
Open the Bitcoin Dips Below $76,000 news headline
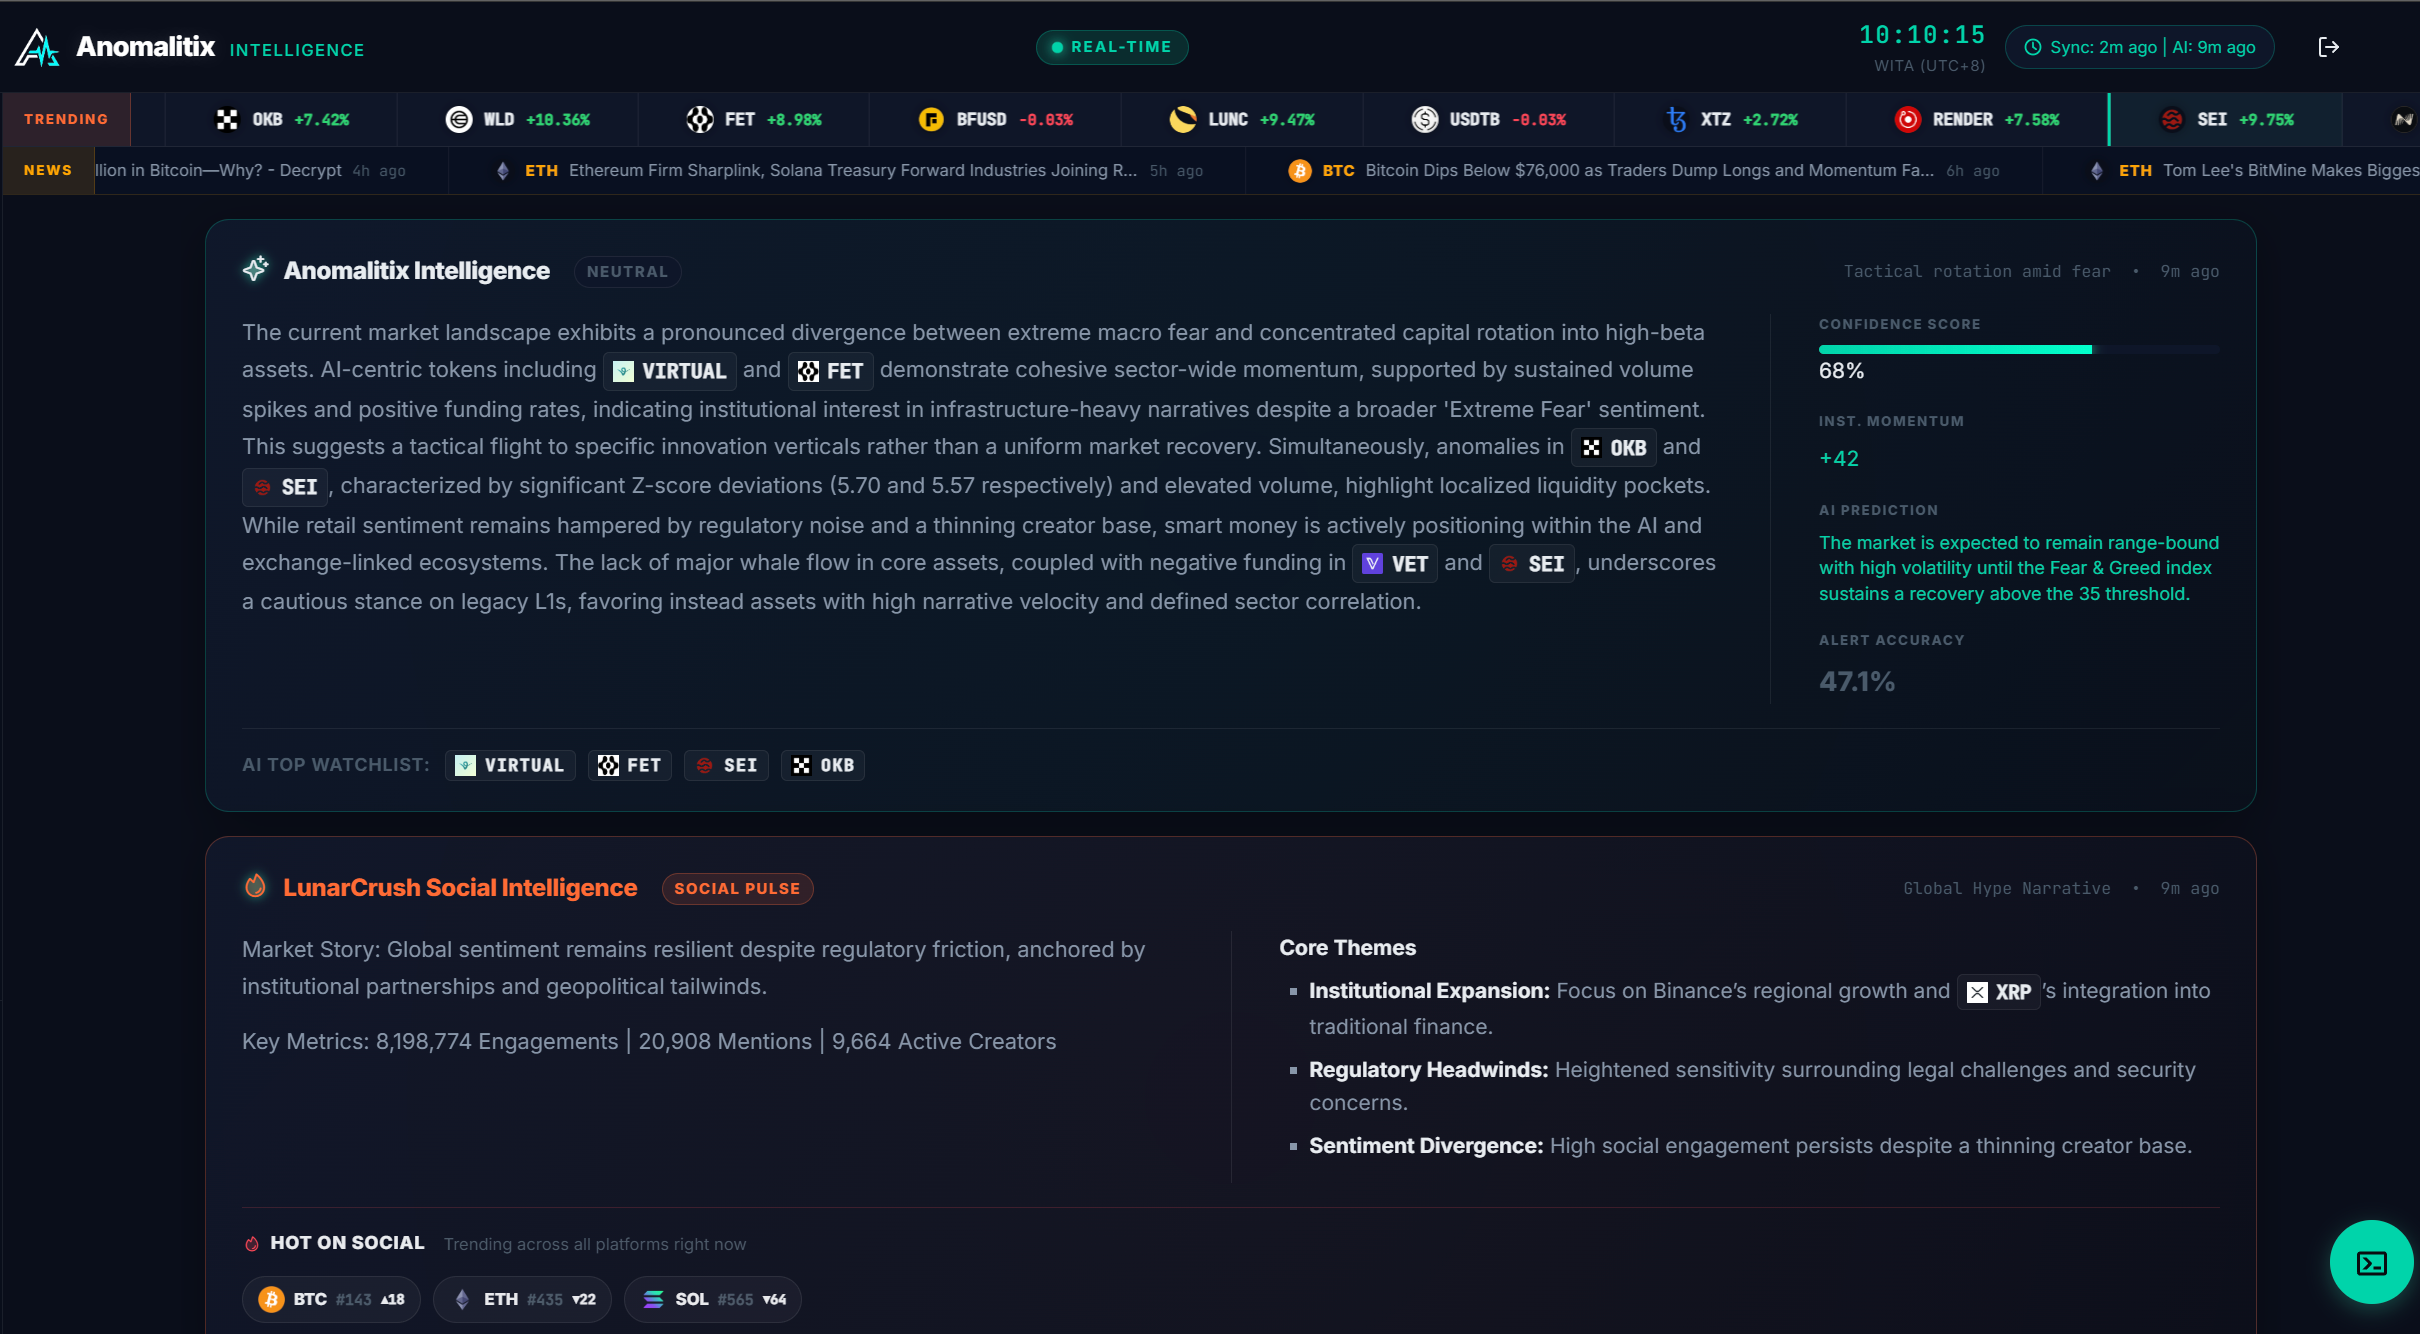[x=1650, y=171]
